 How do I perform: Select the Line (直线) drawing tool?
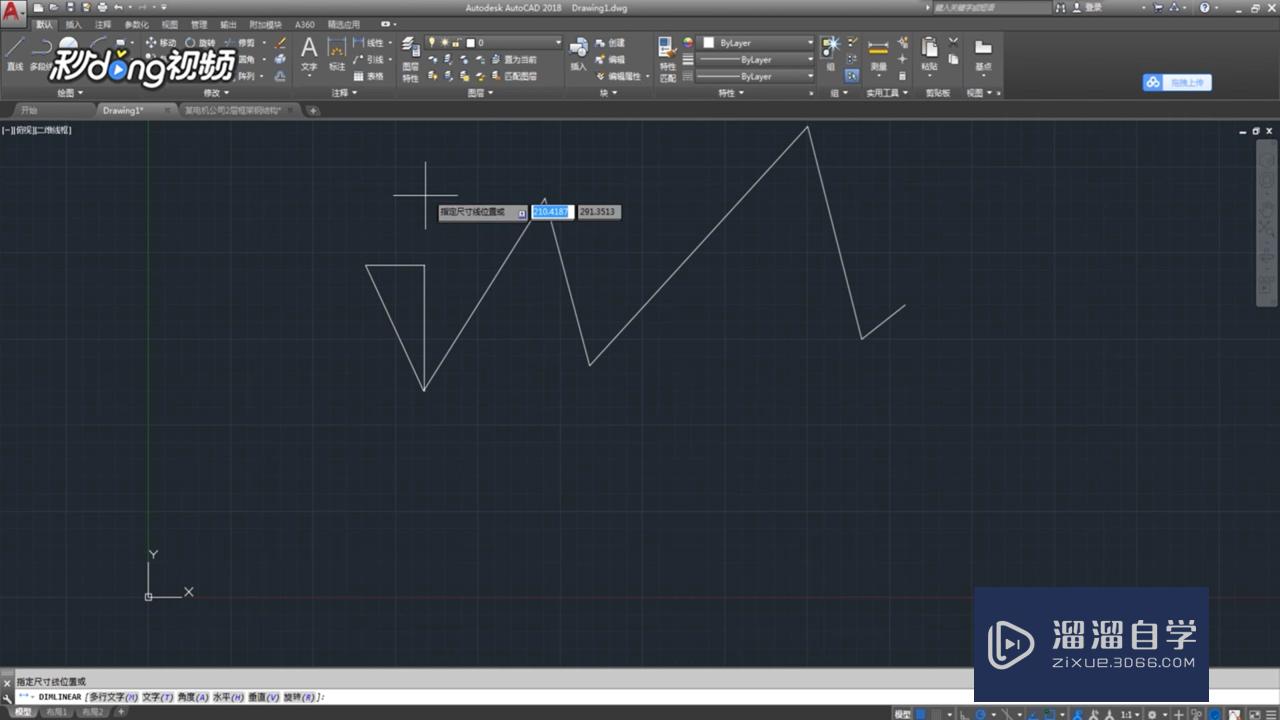pos(14,53)
